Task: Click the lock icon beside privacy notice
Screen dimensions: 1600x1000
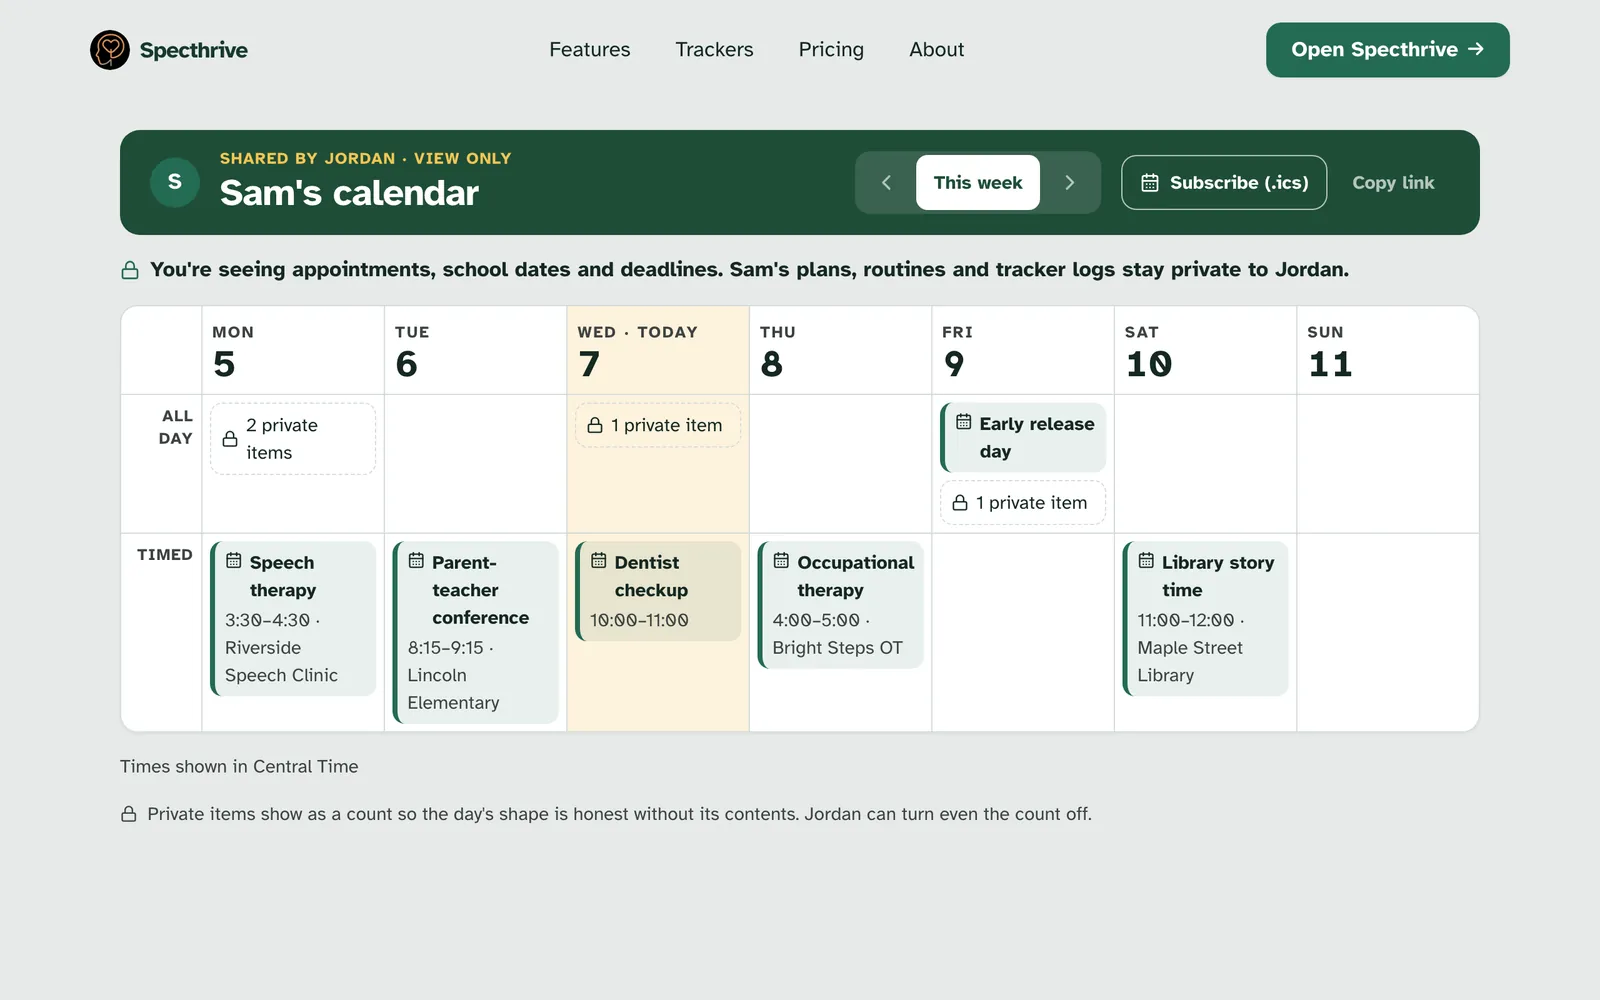Action: 130,270
